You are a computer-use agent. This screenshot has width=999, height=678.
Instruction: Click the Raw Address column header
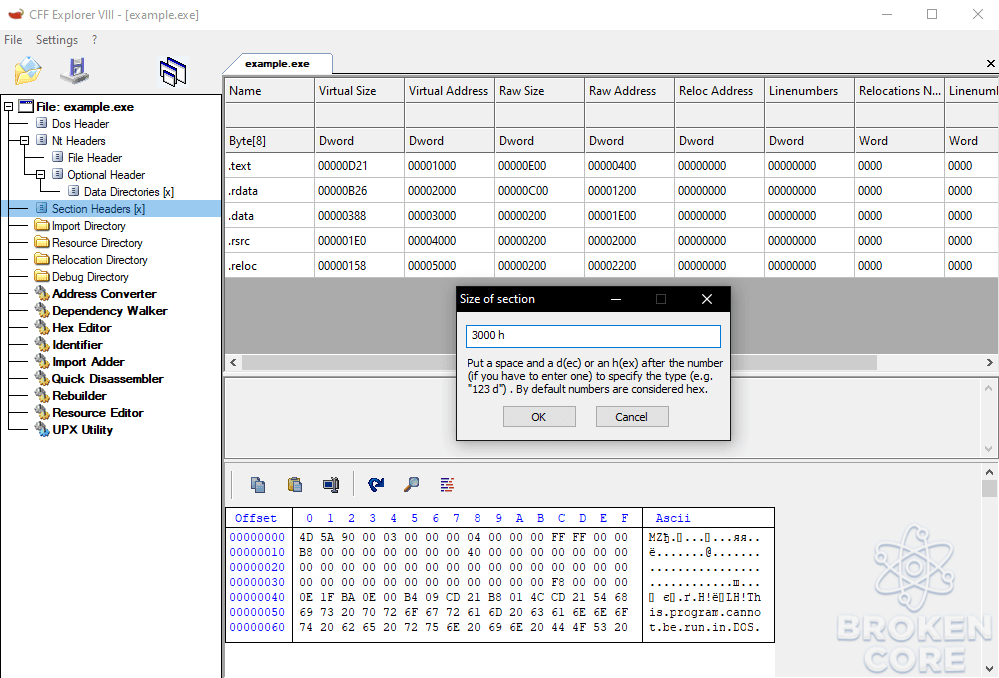[x=629, y=91]
